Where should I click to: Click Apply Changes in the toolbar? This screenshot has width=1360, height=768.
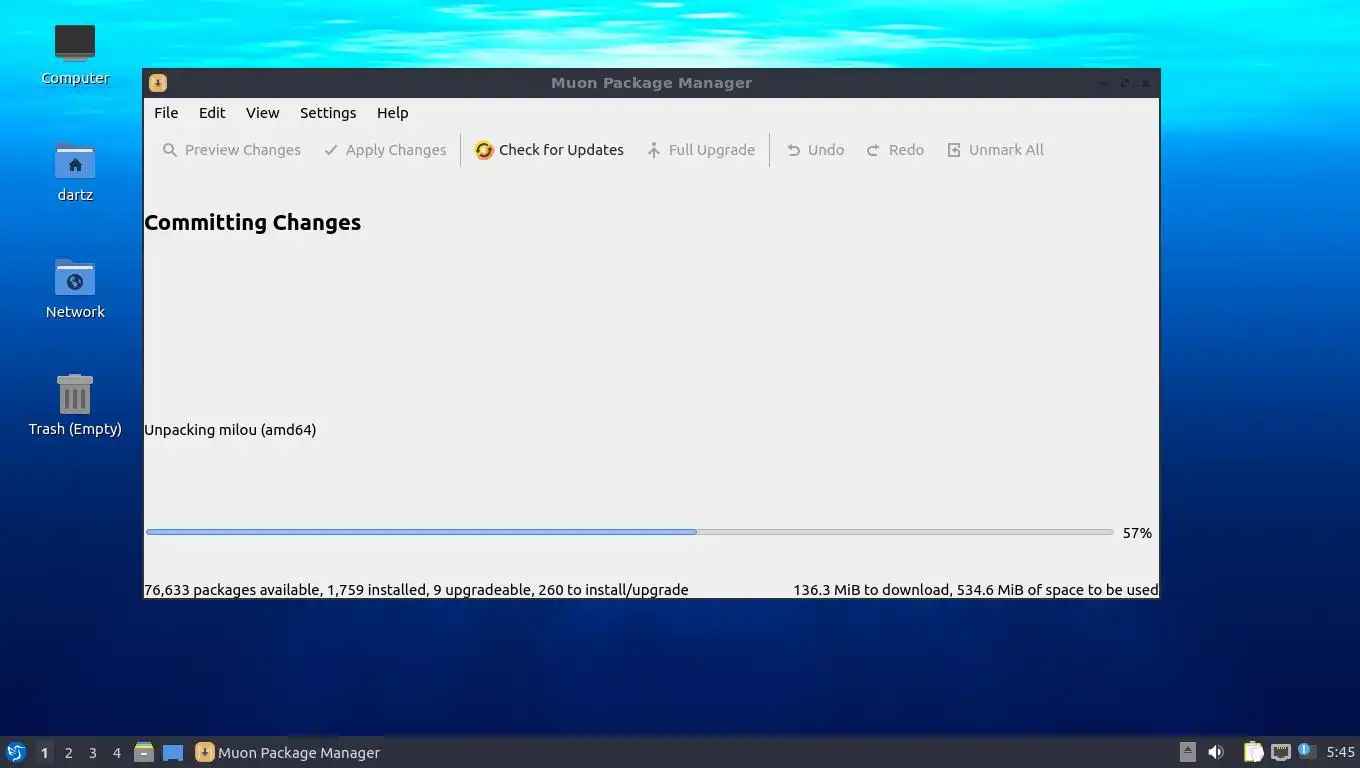385,150
